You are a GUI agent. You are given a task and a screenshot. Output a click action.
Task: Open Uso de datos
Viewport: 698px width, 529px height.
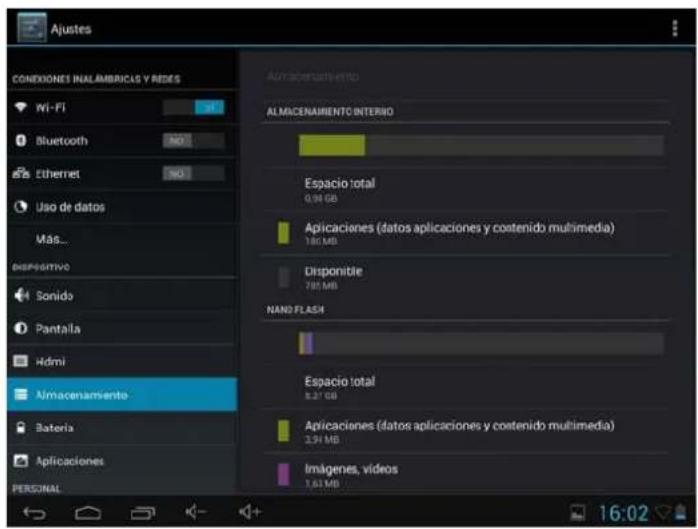tap(122, 207)
